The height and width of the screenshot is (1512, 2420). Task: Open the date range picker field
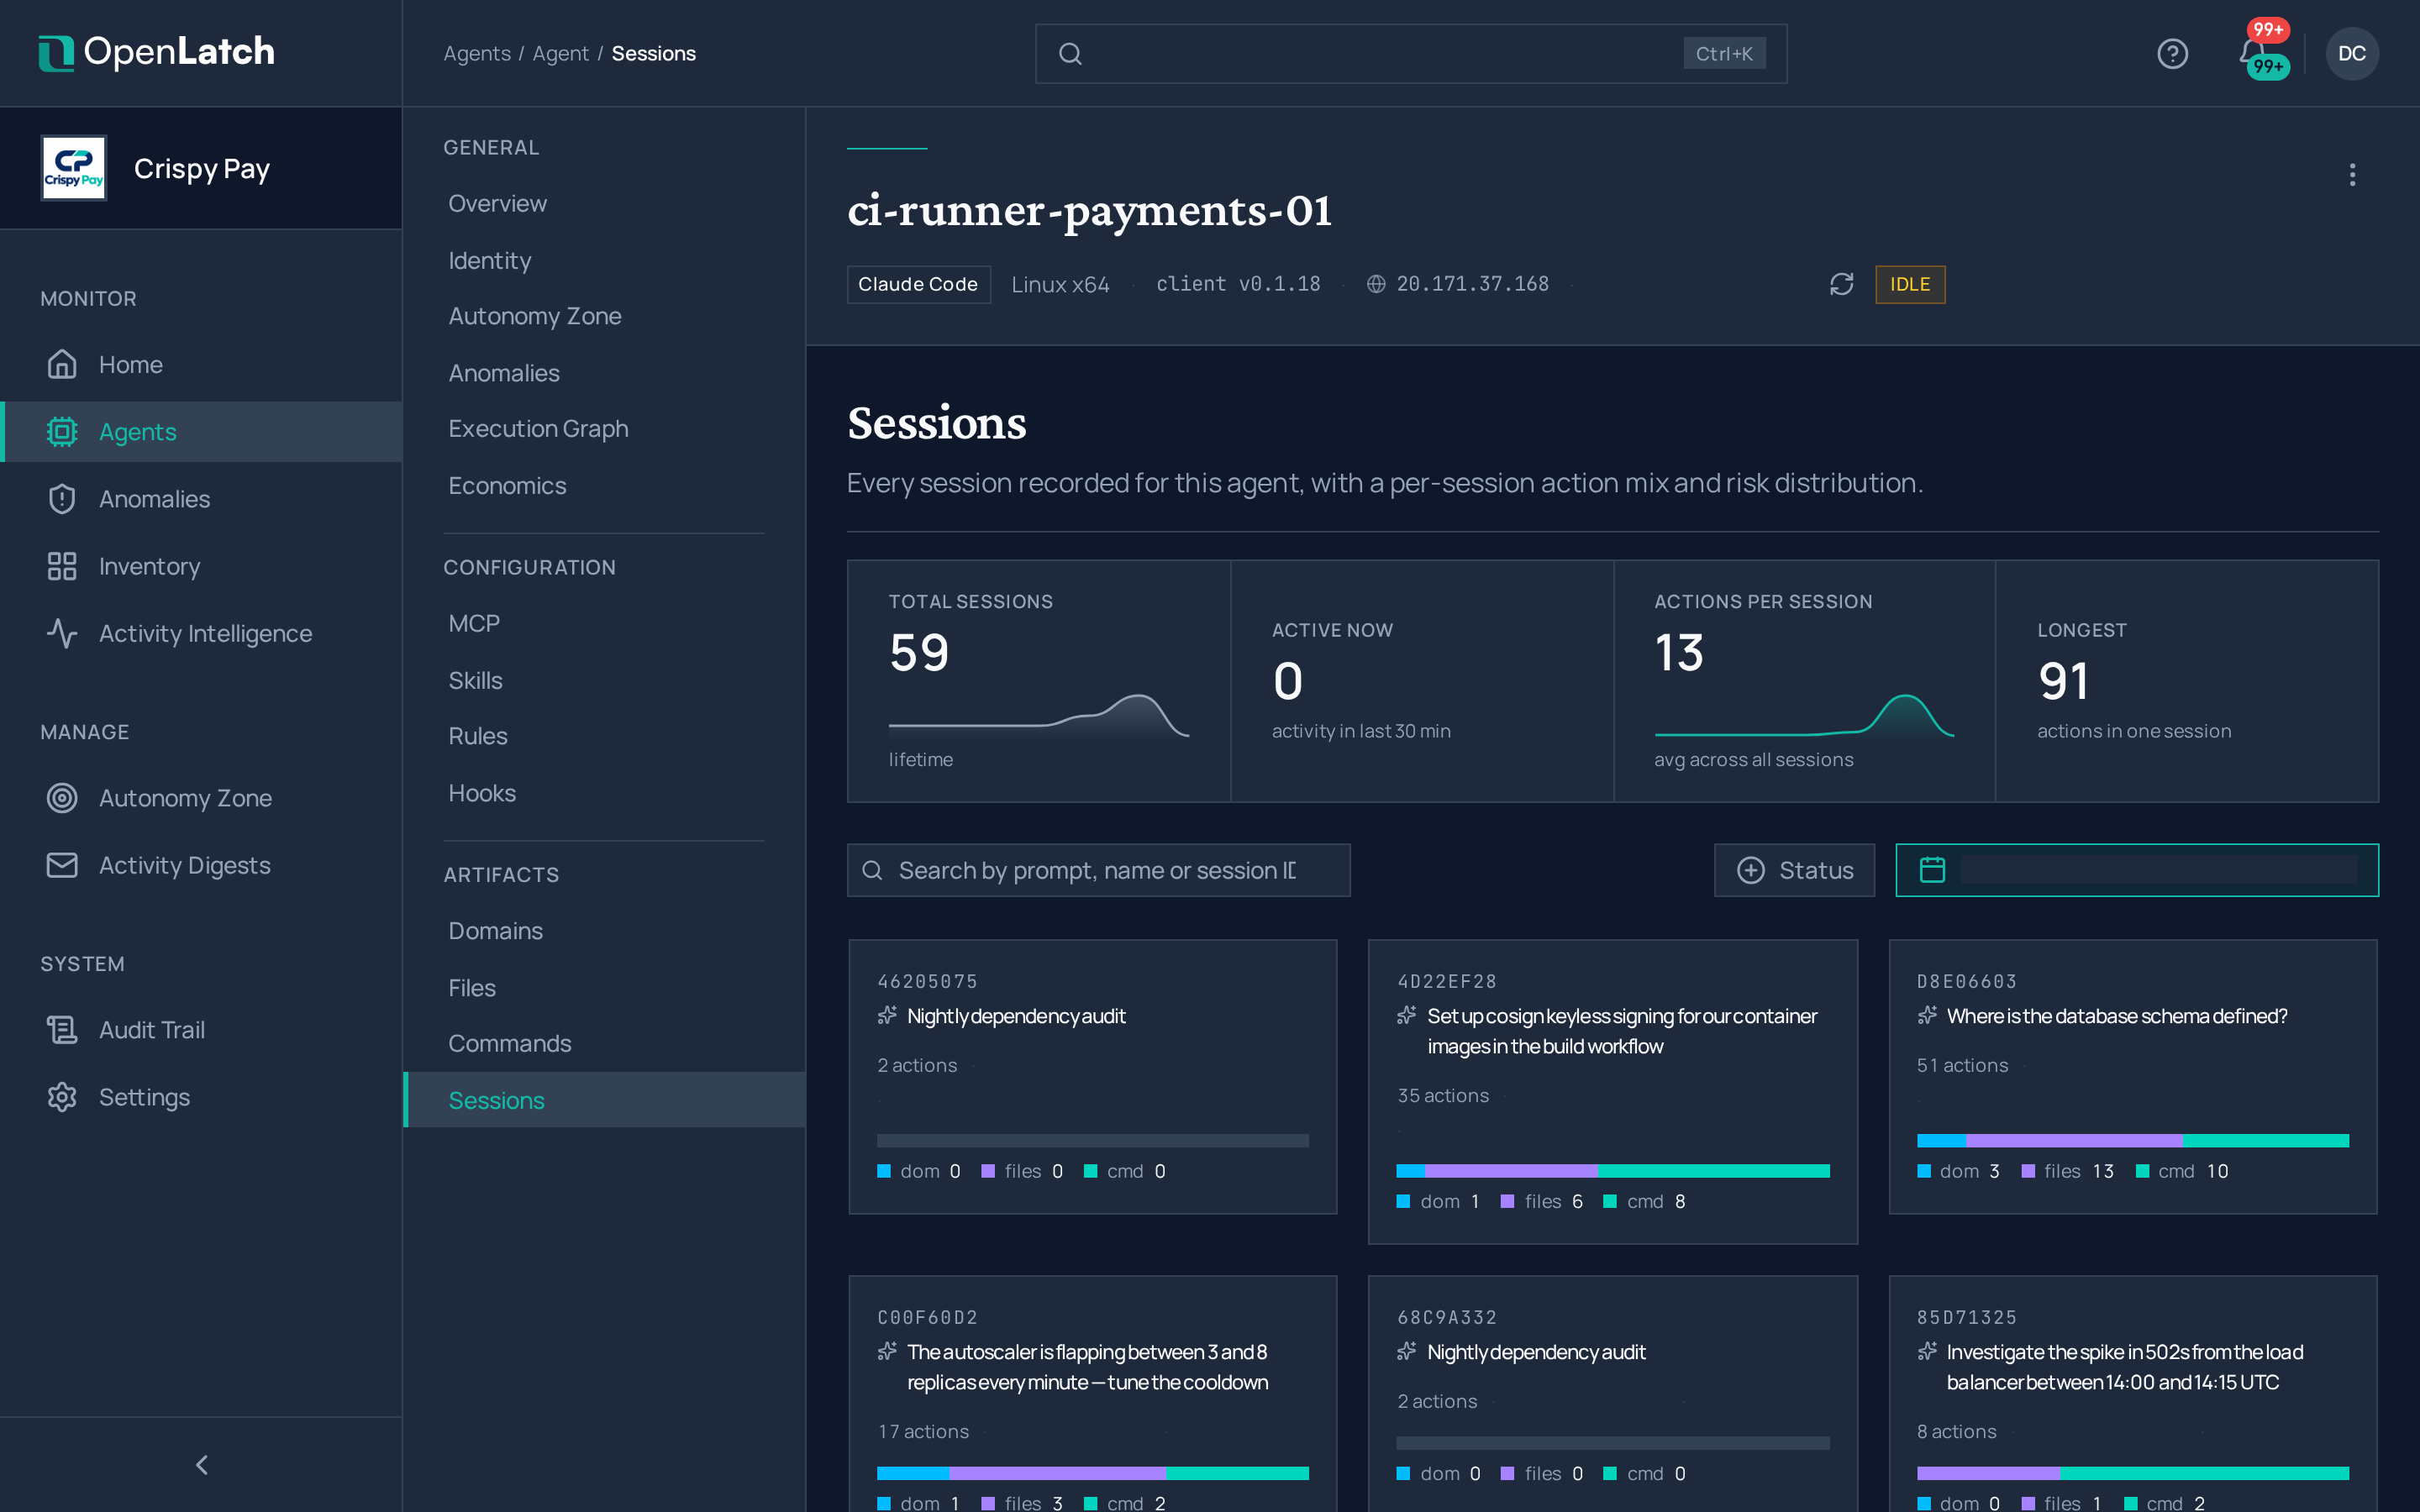tap(2137, 870)
